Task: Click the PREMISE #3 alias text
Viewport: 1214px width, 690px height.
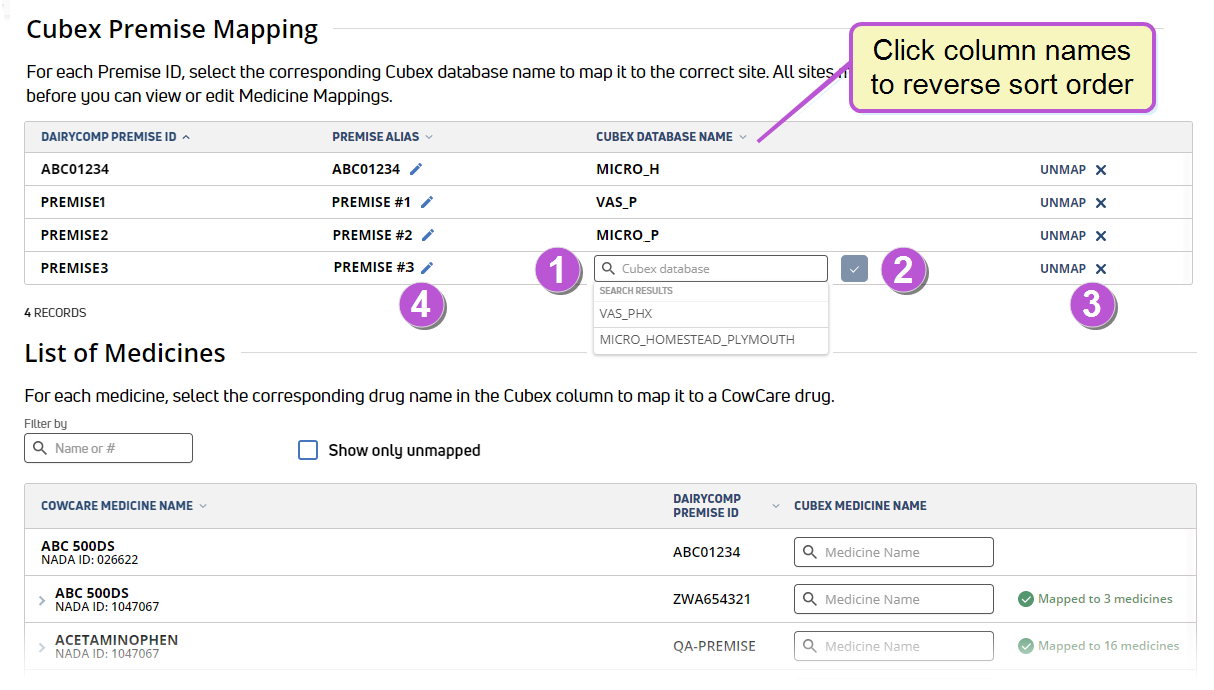Action: click(x=374, y=267)
